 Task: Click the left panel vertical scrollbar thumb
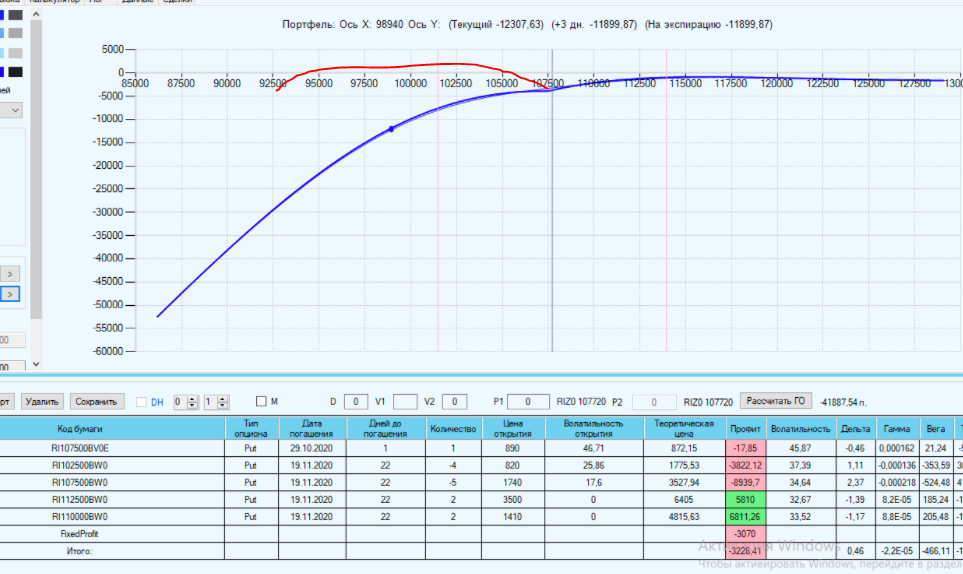(36, 169)
